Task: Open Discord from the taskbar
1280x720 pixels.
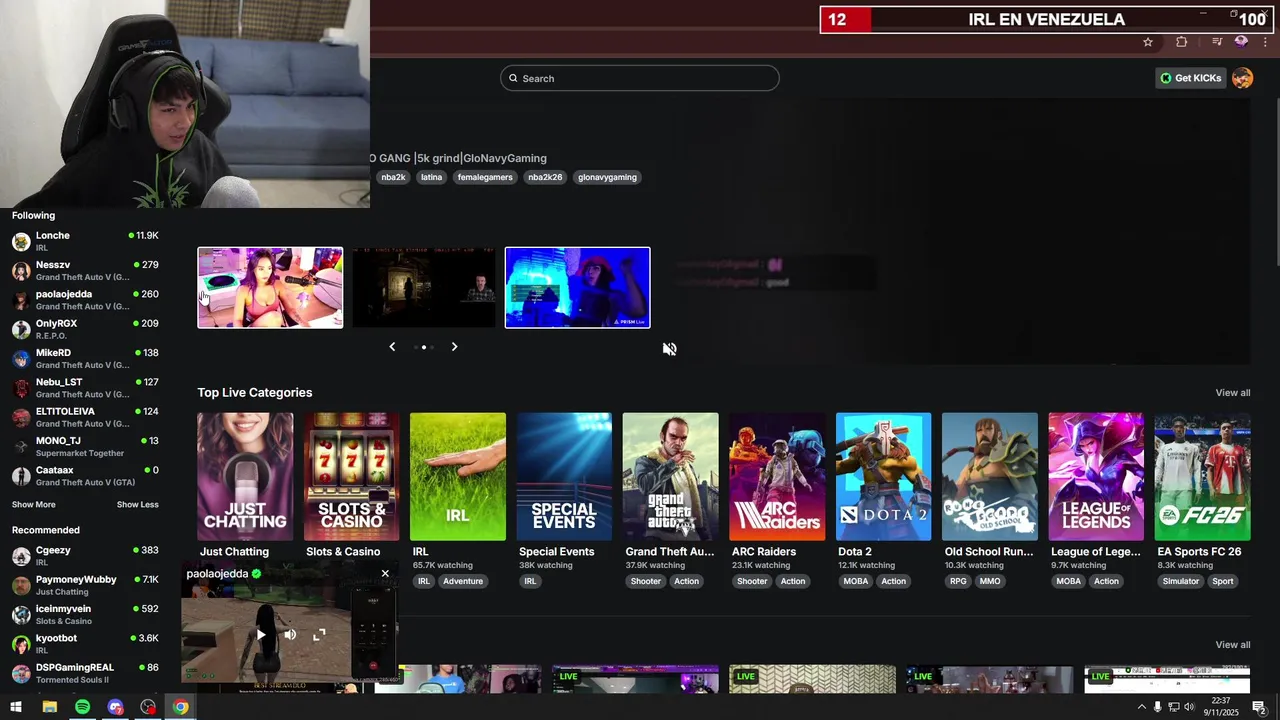Action: click(x=115, y=707)
